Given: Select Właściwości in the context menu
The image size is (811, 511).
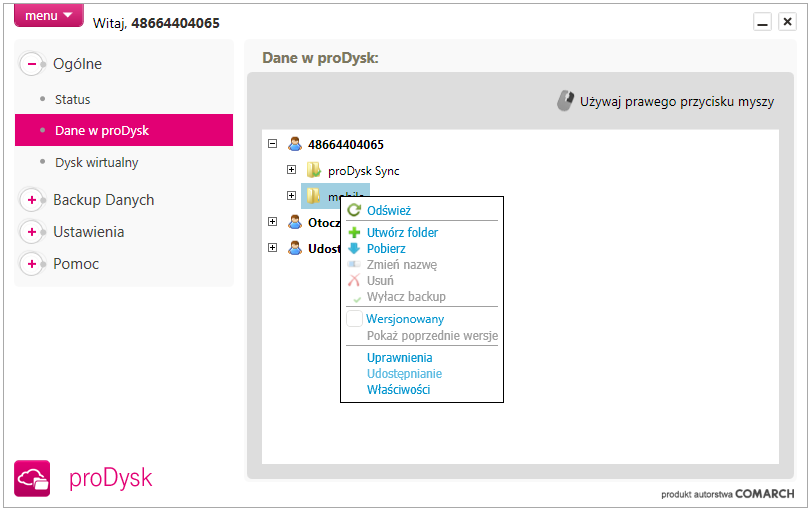Looking at the screenshot, I should pyautogui.click(x=398, y=389).
